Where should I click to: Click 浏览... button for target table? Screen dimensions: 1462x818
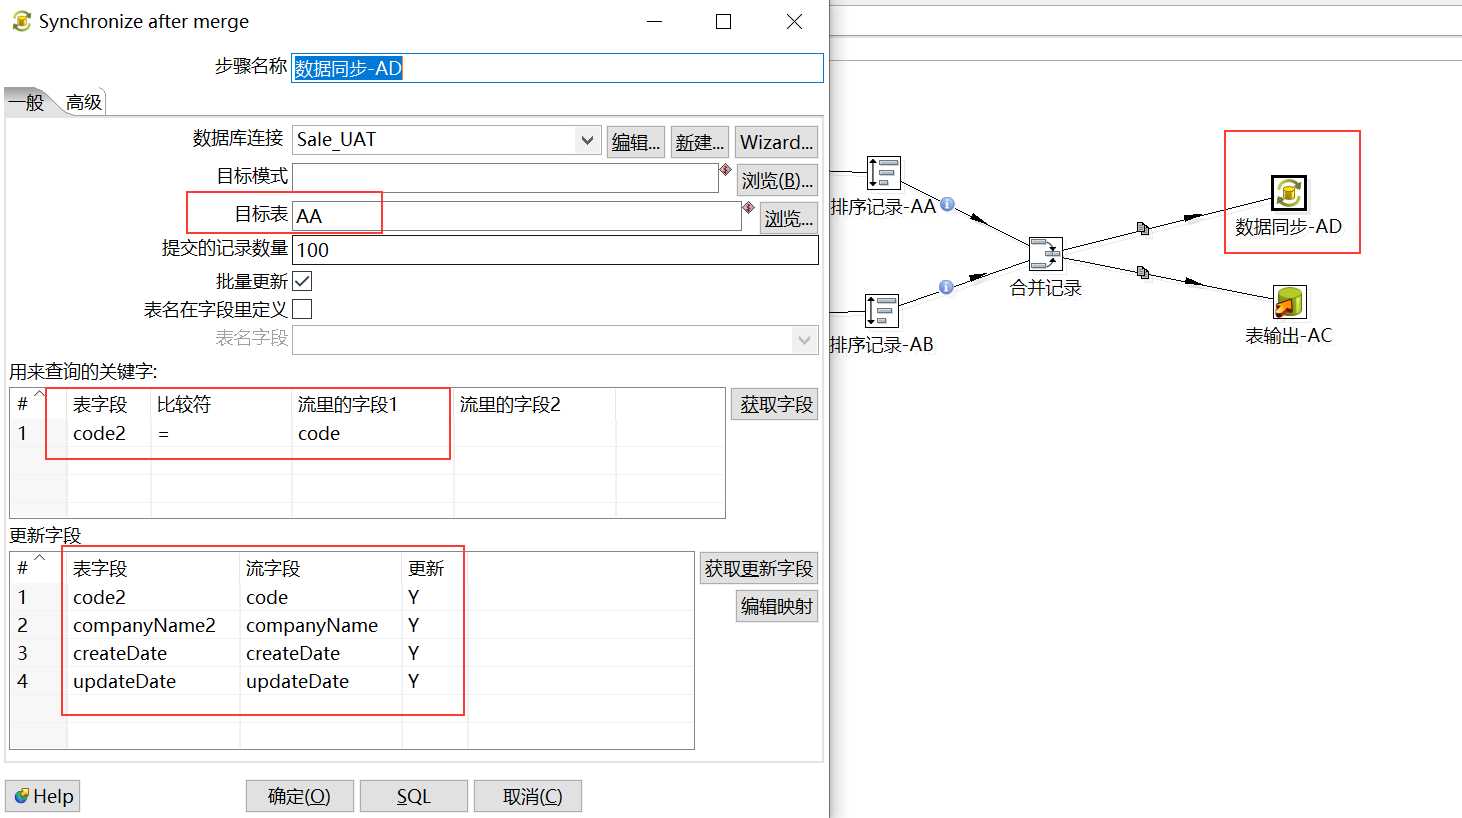[789, 218]
